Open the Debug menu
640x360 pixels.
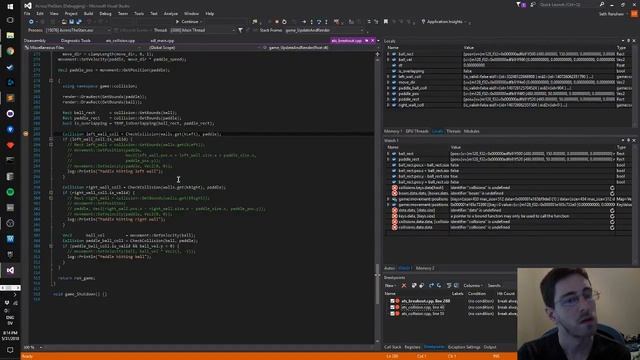(x=105, y=13)
